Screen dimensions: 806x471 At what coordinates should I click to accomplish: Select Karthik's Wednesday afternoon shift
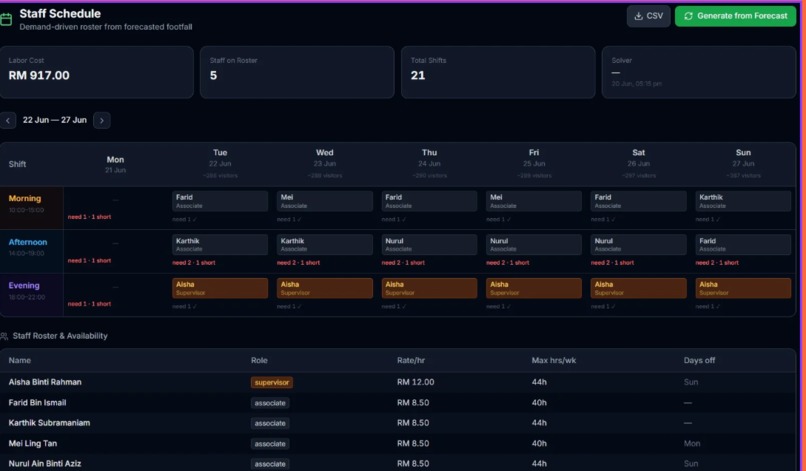click(325, 245)
